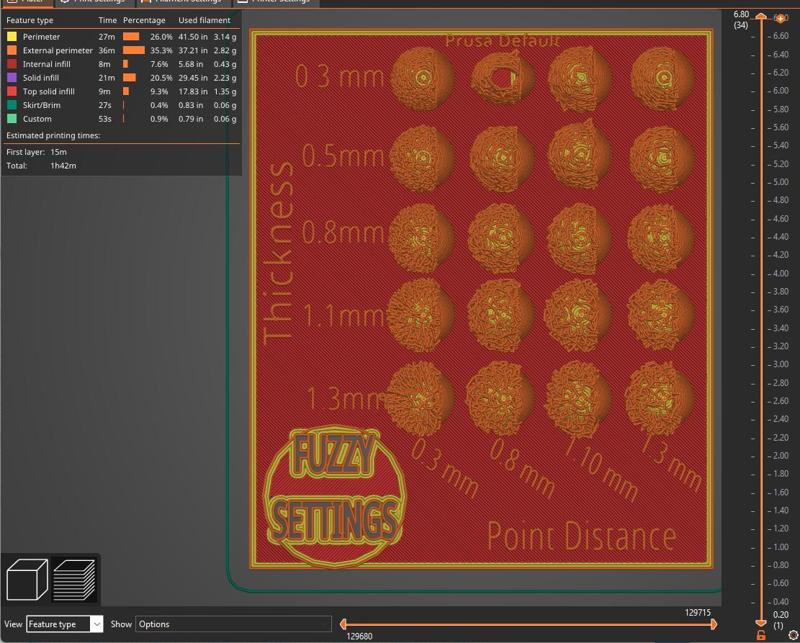Click the top thumb of the vertical layer slider
The image size is (800, 643).
(761, 17)
